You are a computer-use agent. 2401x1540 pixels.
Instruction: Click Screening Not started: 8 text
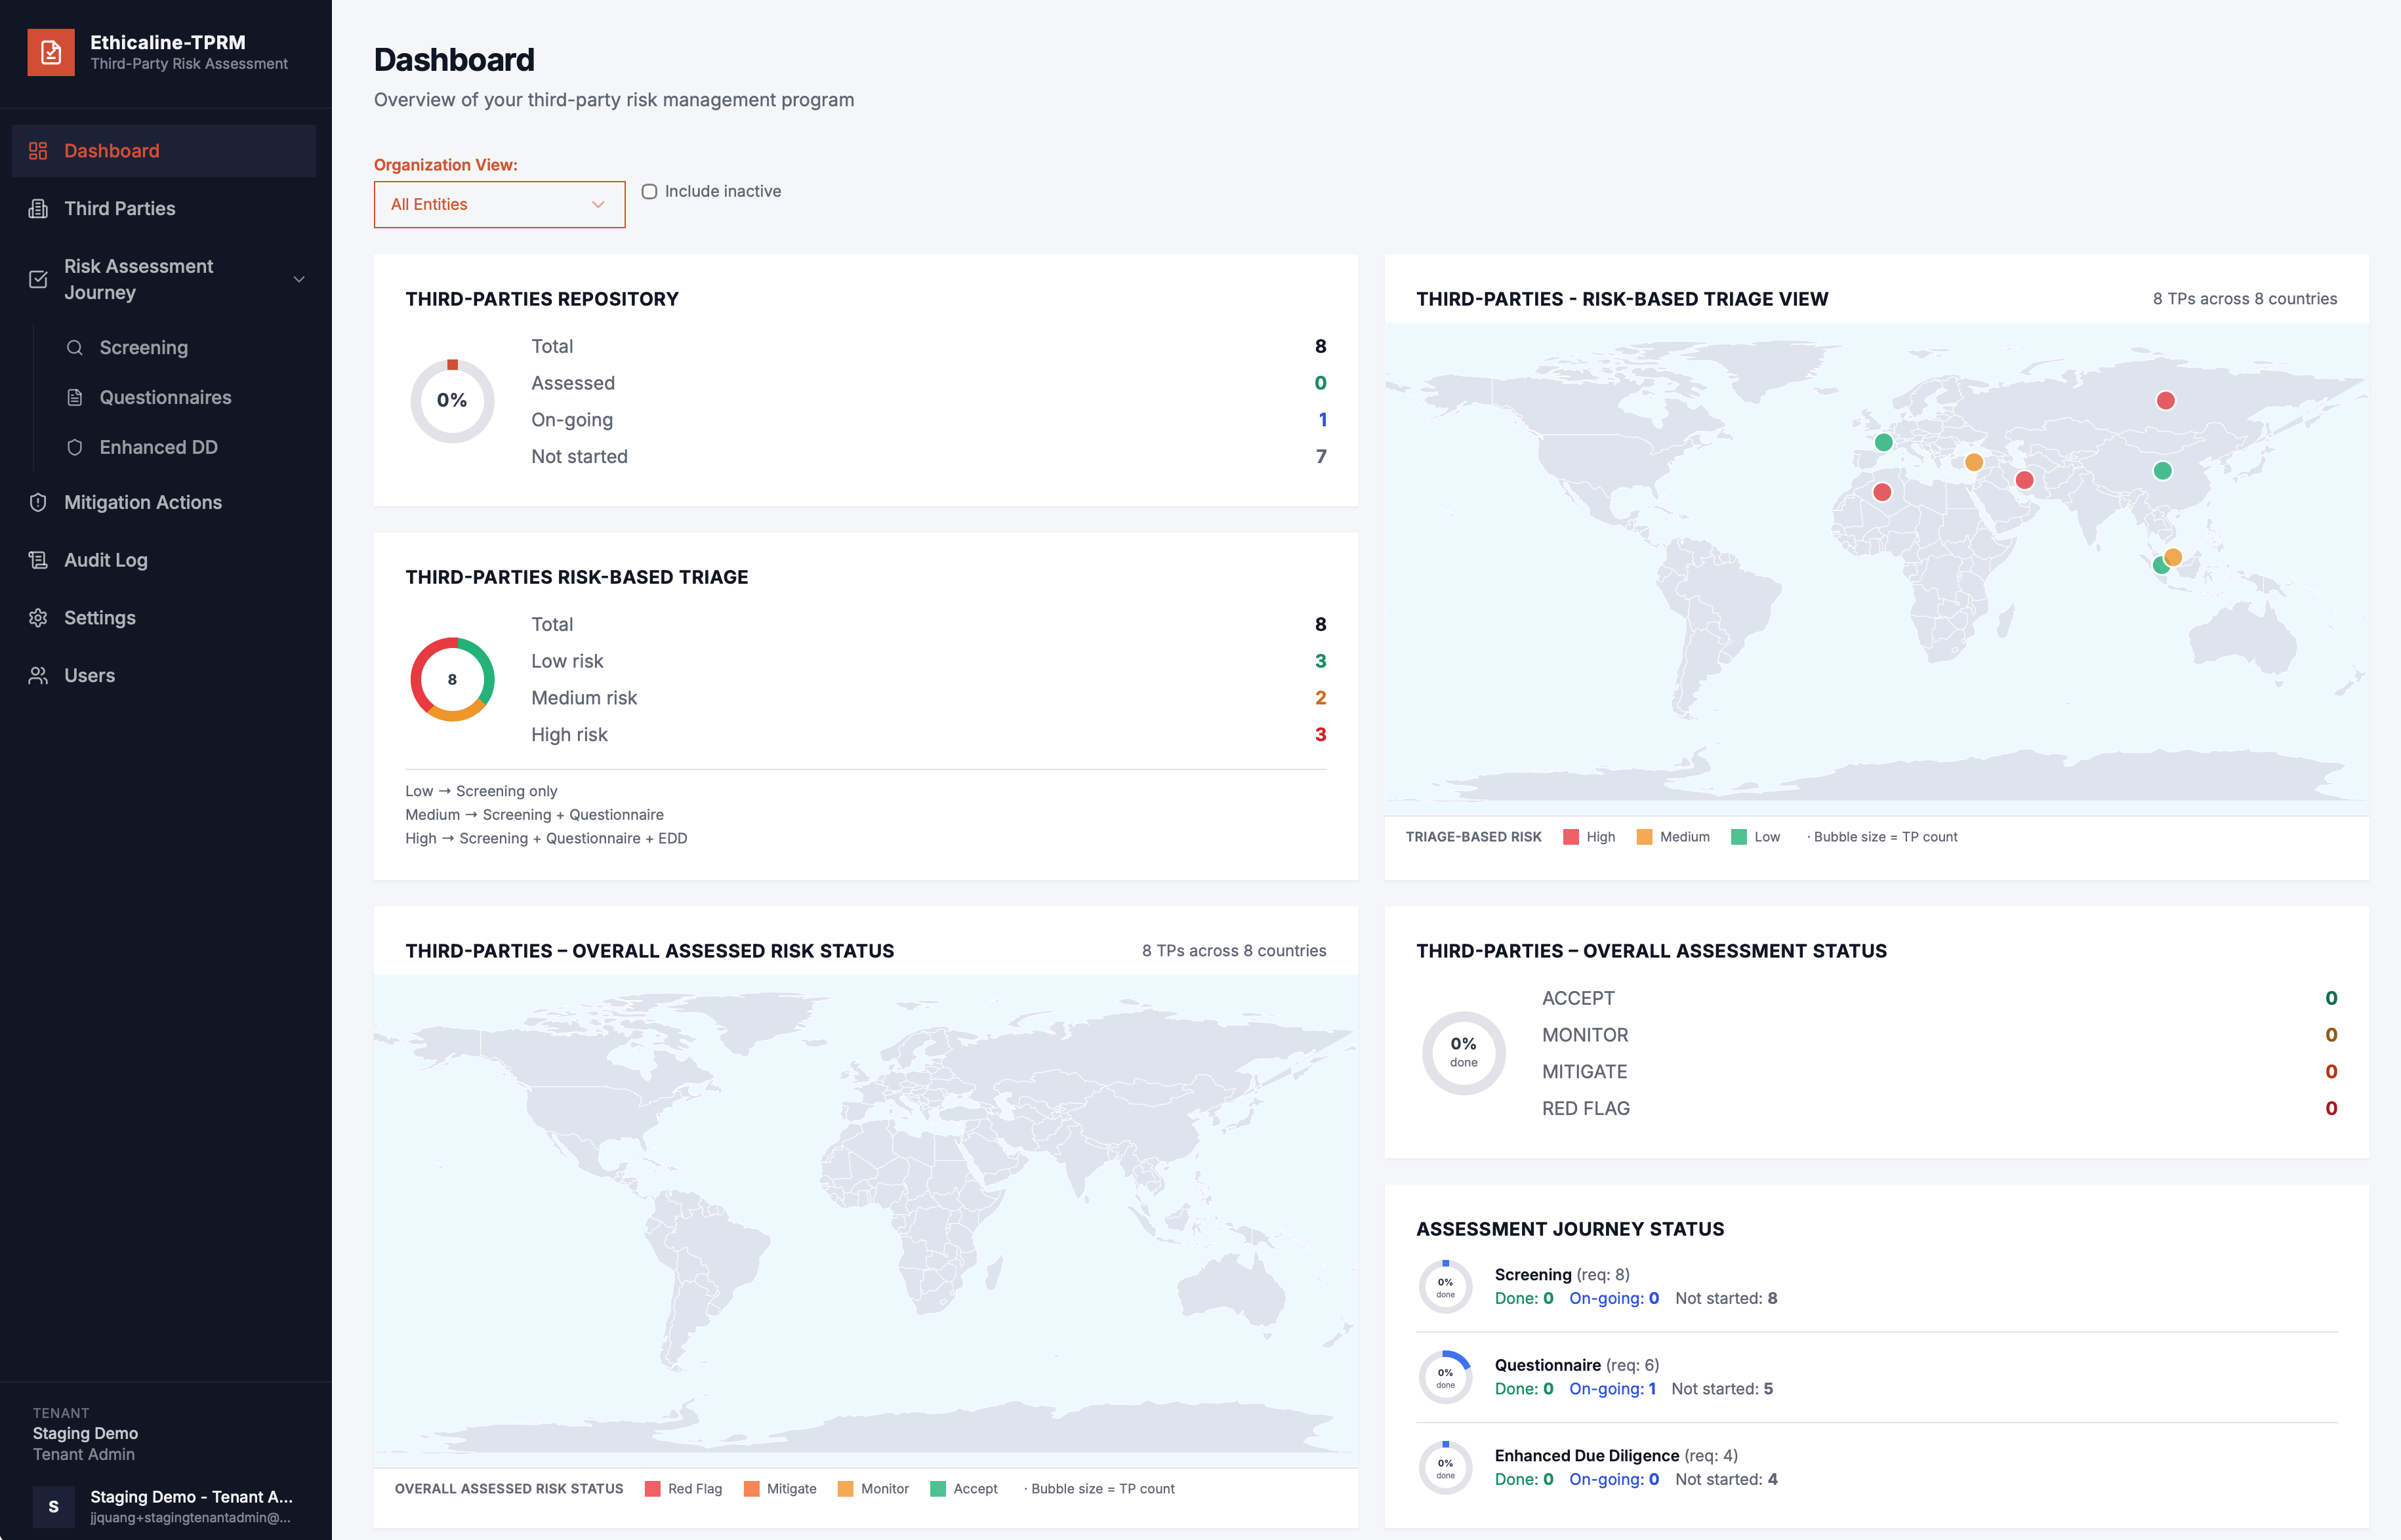tap(1726, 1298)
